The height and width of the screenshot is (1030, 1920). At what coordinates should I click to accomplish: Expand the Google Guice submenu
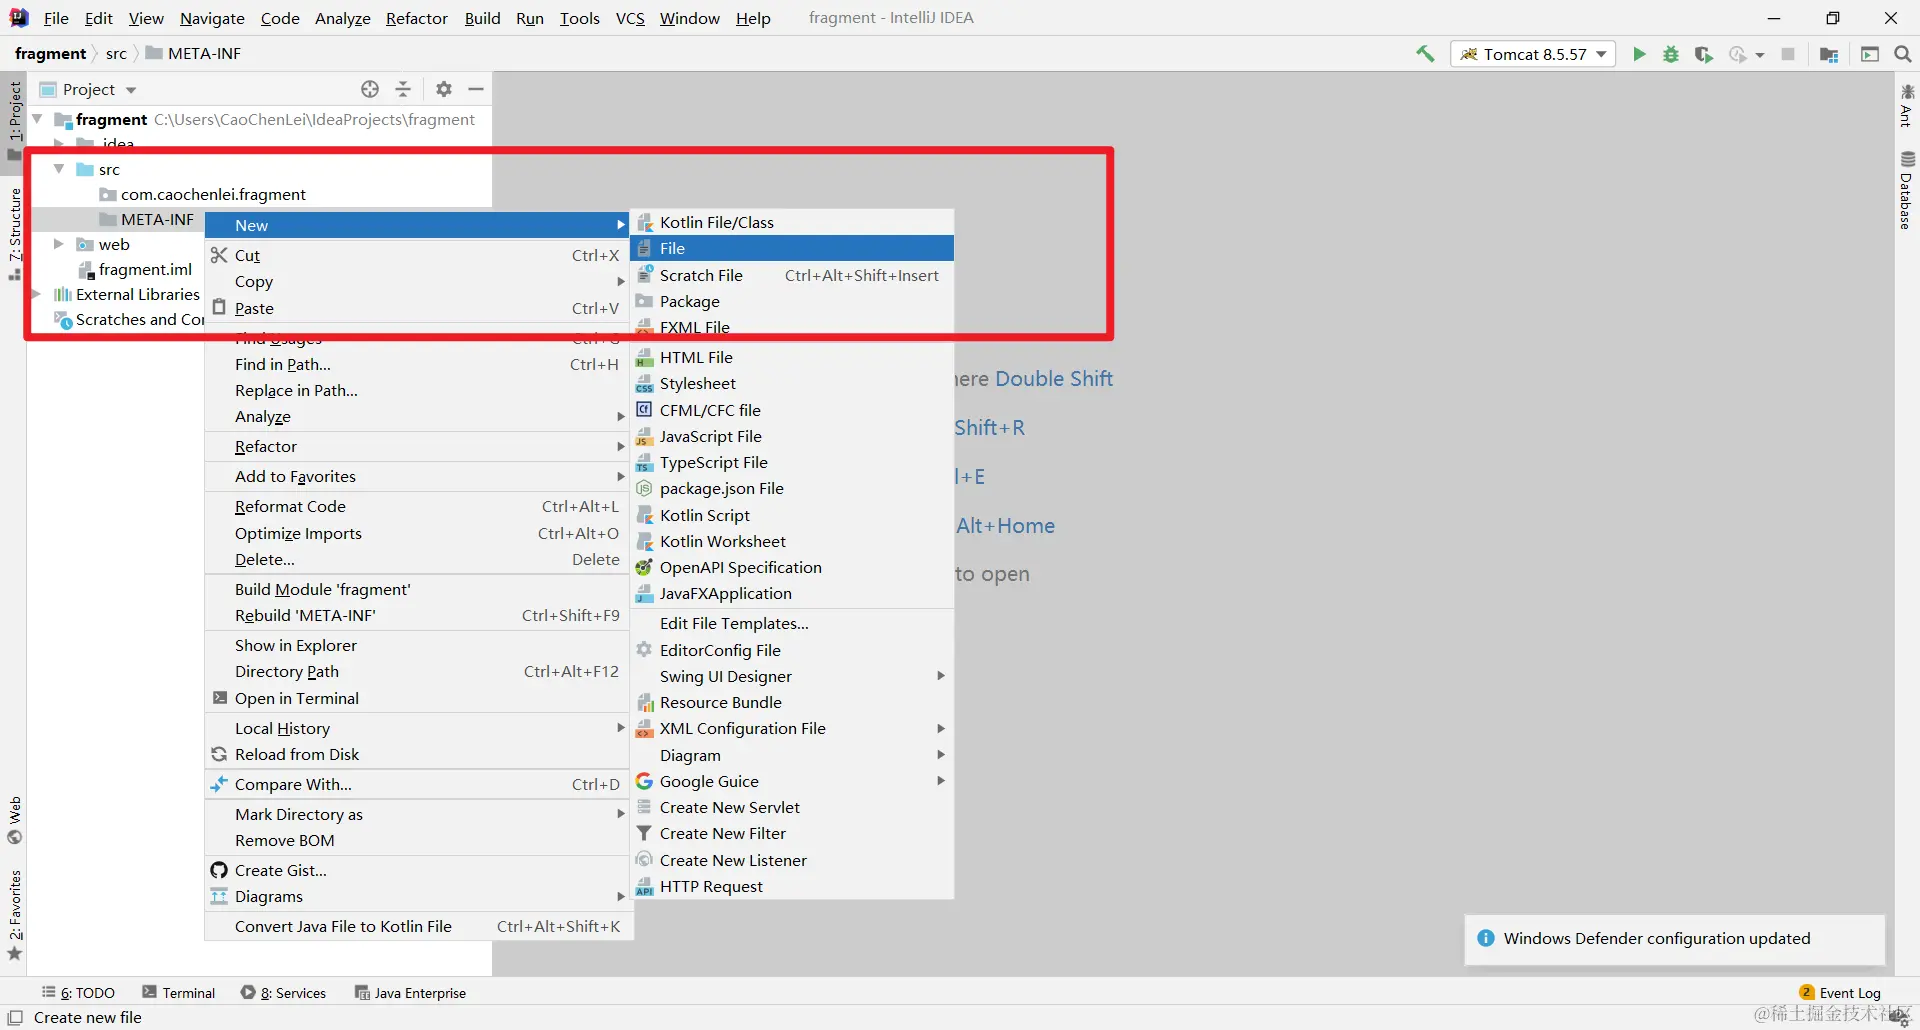click(x=792, y=781)
